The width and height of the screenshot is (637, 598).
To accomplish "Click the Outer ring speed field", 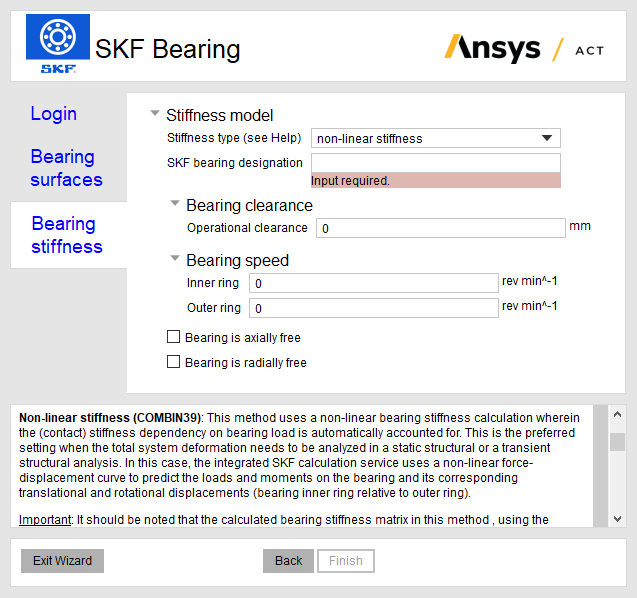I will [x=373, y=308].
